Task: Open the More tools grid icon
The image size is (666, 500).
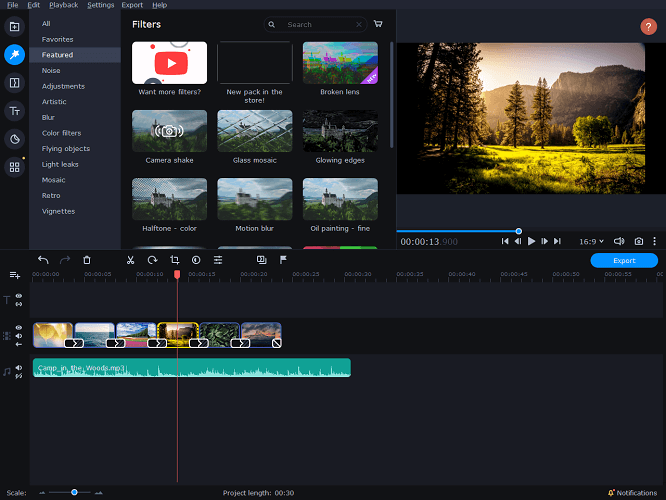Action: pos(14,167)
